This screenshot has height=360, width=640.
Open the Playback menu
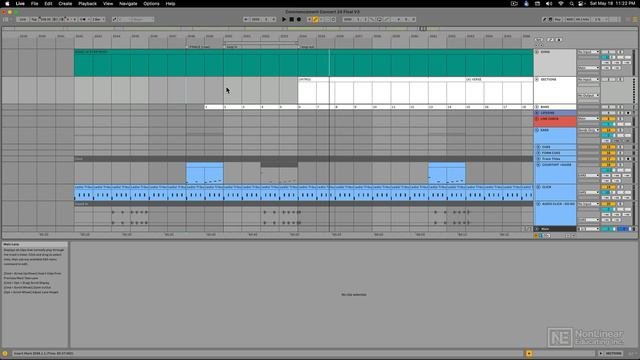[87, 4]
